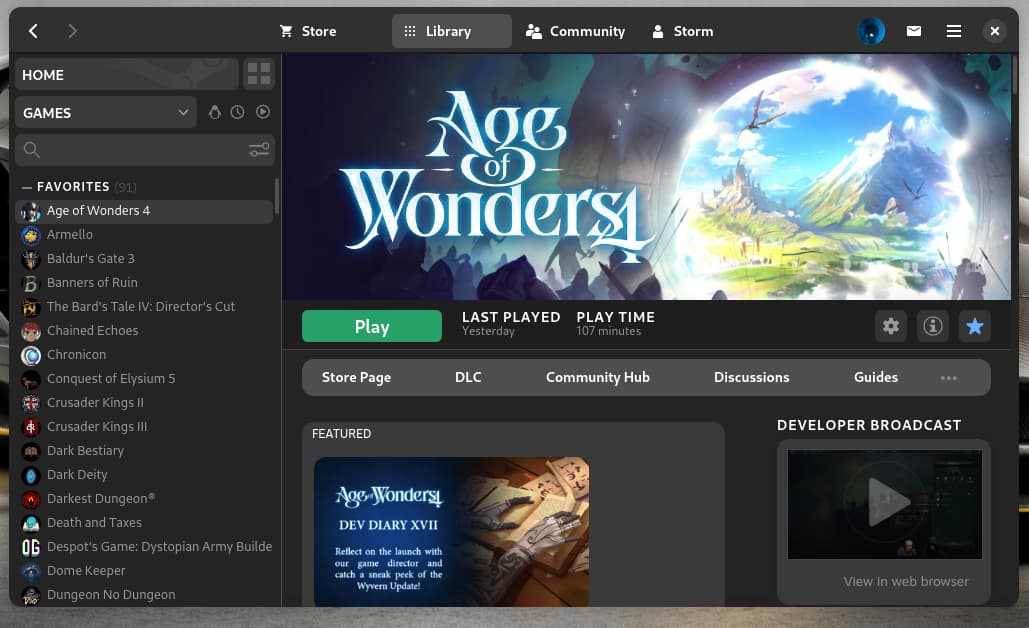Screen dimensions: 1029x628
Task: Click the game list scrollbar
Action: pyautogui.click(x=277, y=196)
